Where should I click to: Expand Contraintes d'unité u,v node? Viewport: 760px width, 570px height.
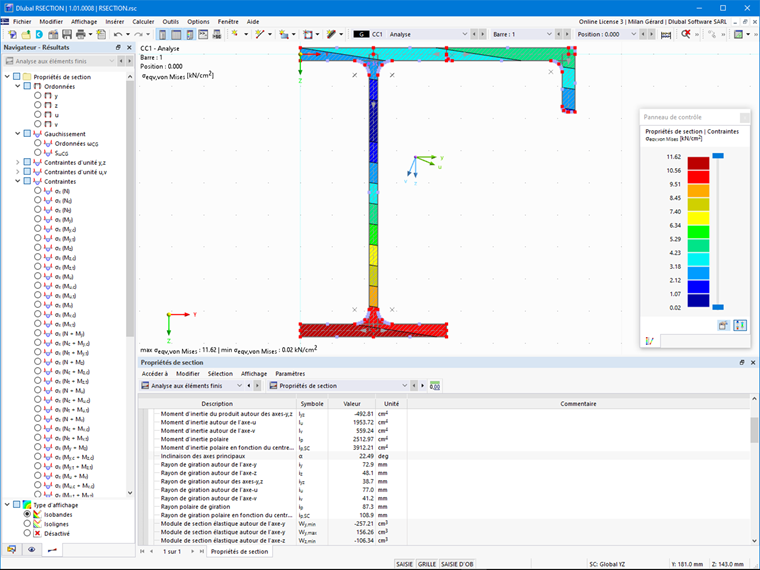tap(17, 172)
